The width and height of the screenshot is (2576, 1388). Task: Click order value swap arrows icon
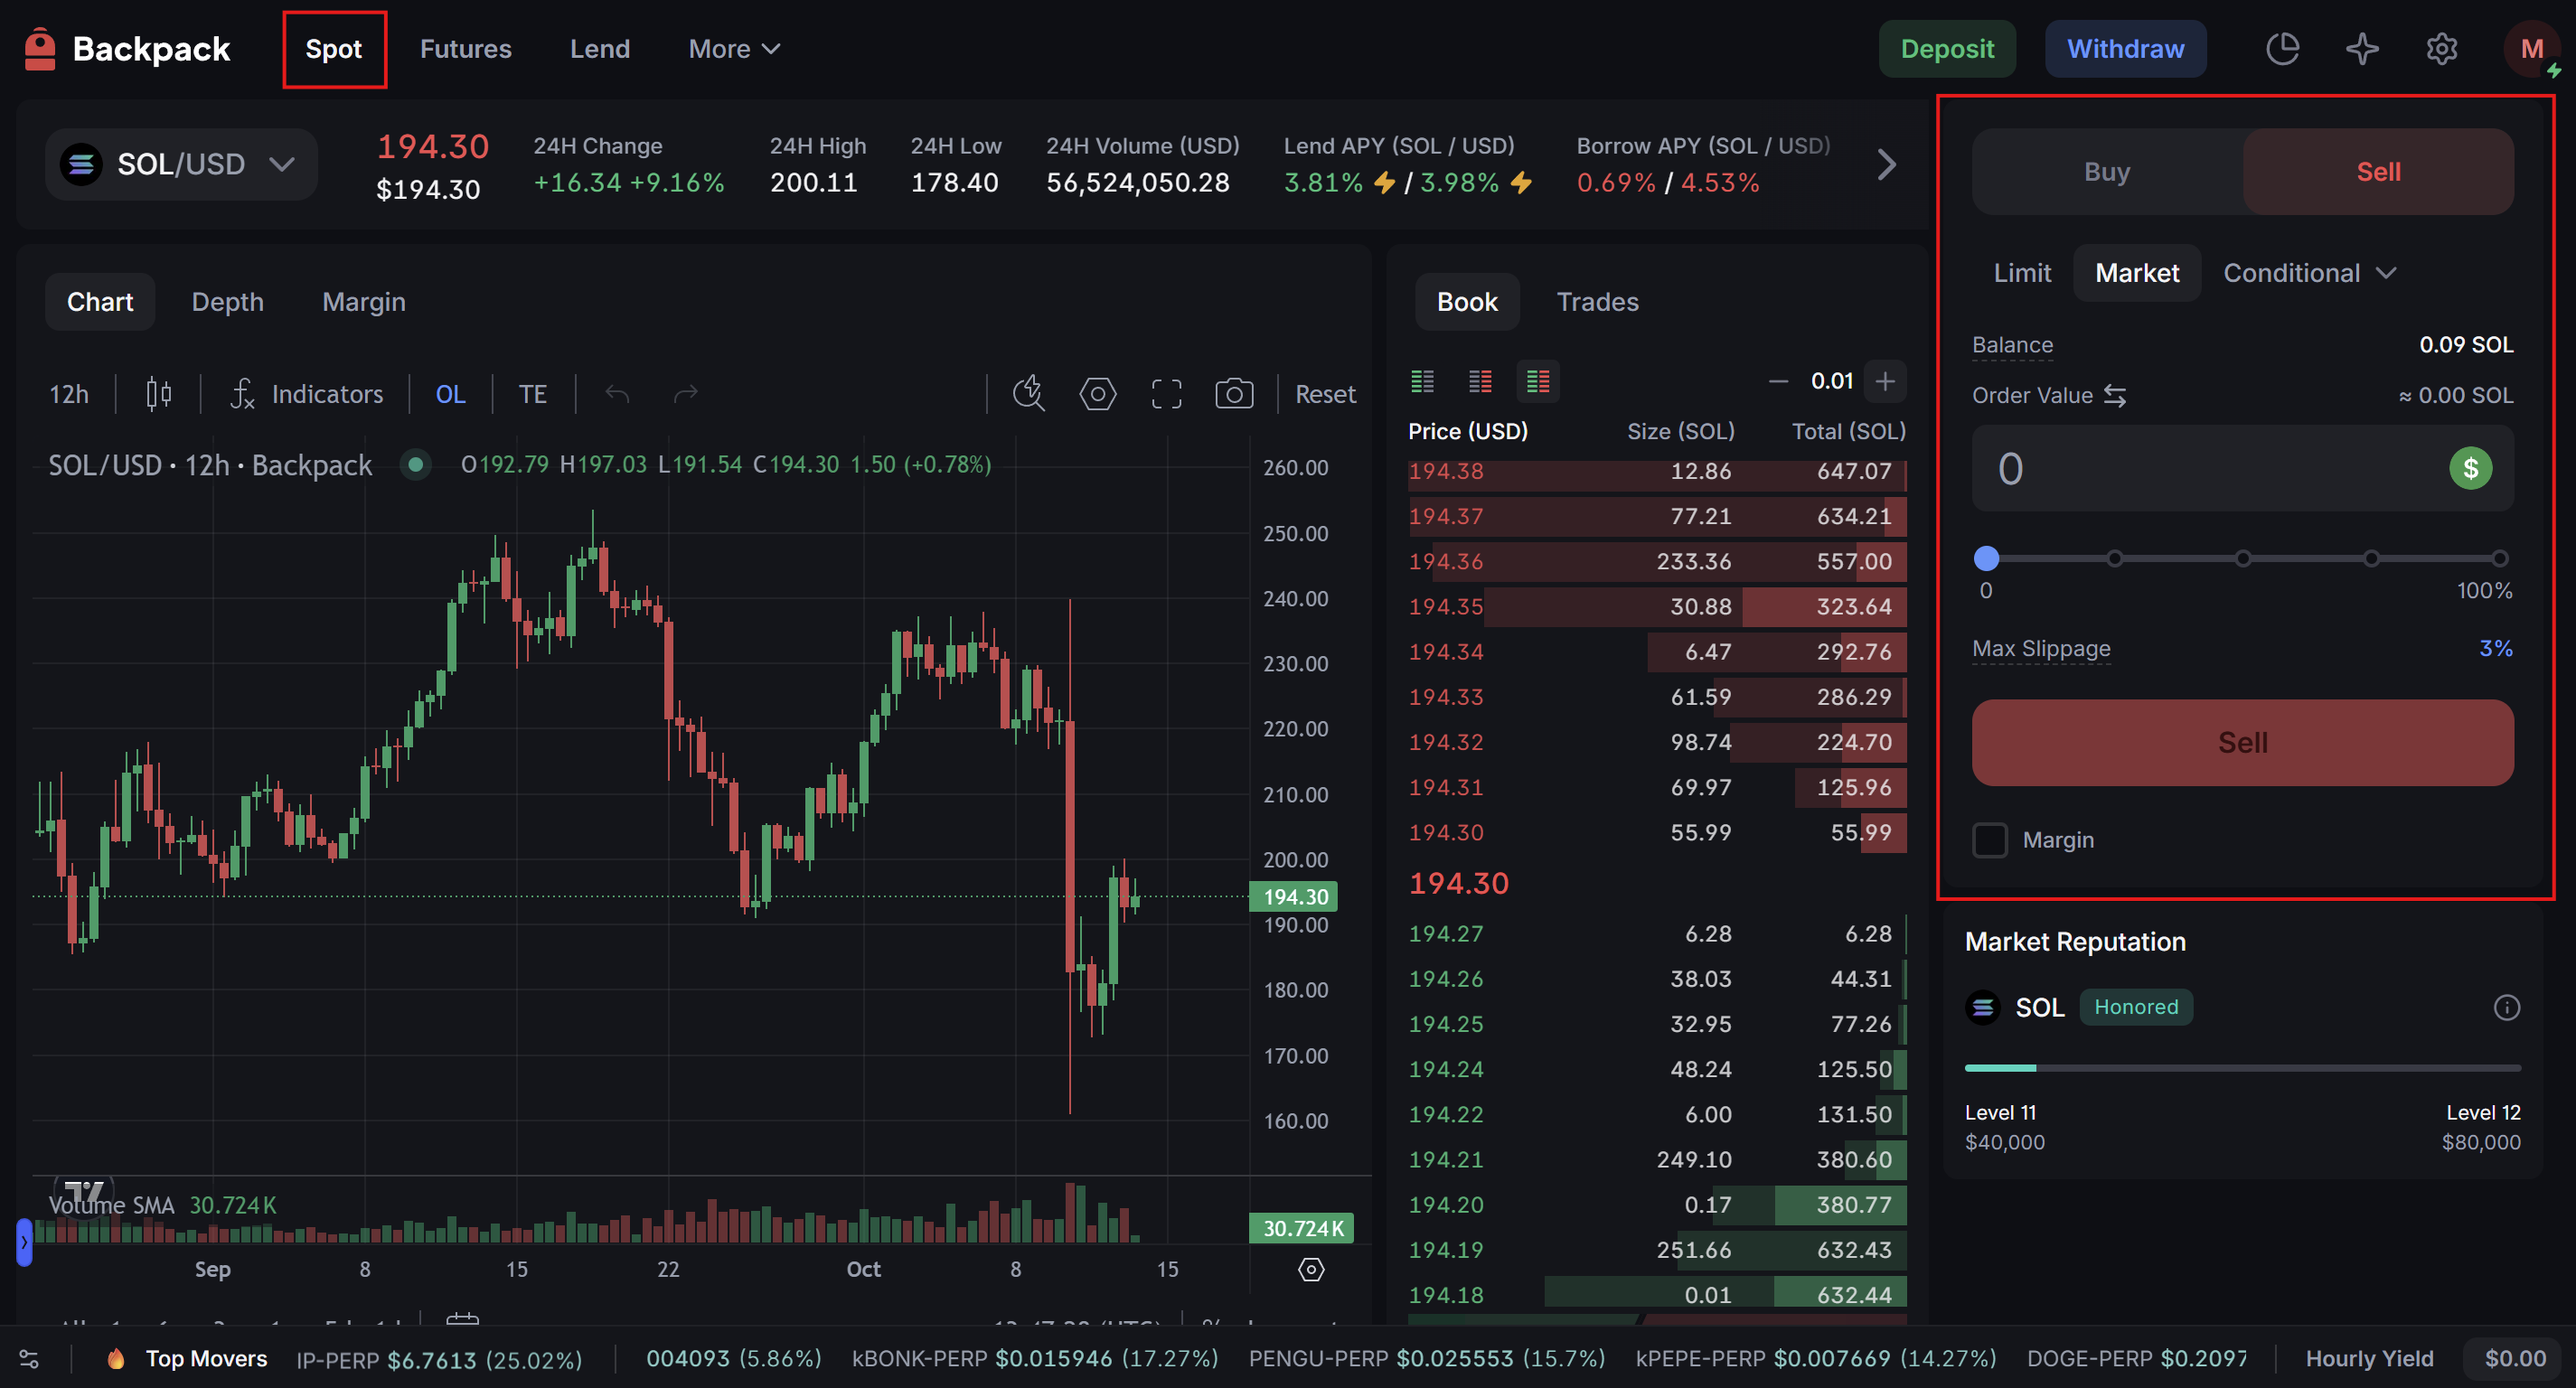click(2115, 396)
